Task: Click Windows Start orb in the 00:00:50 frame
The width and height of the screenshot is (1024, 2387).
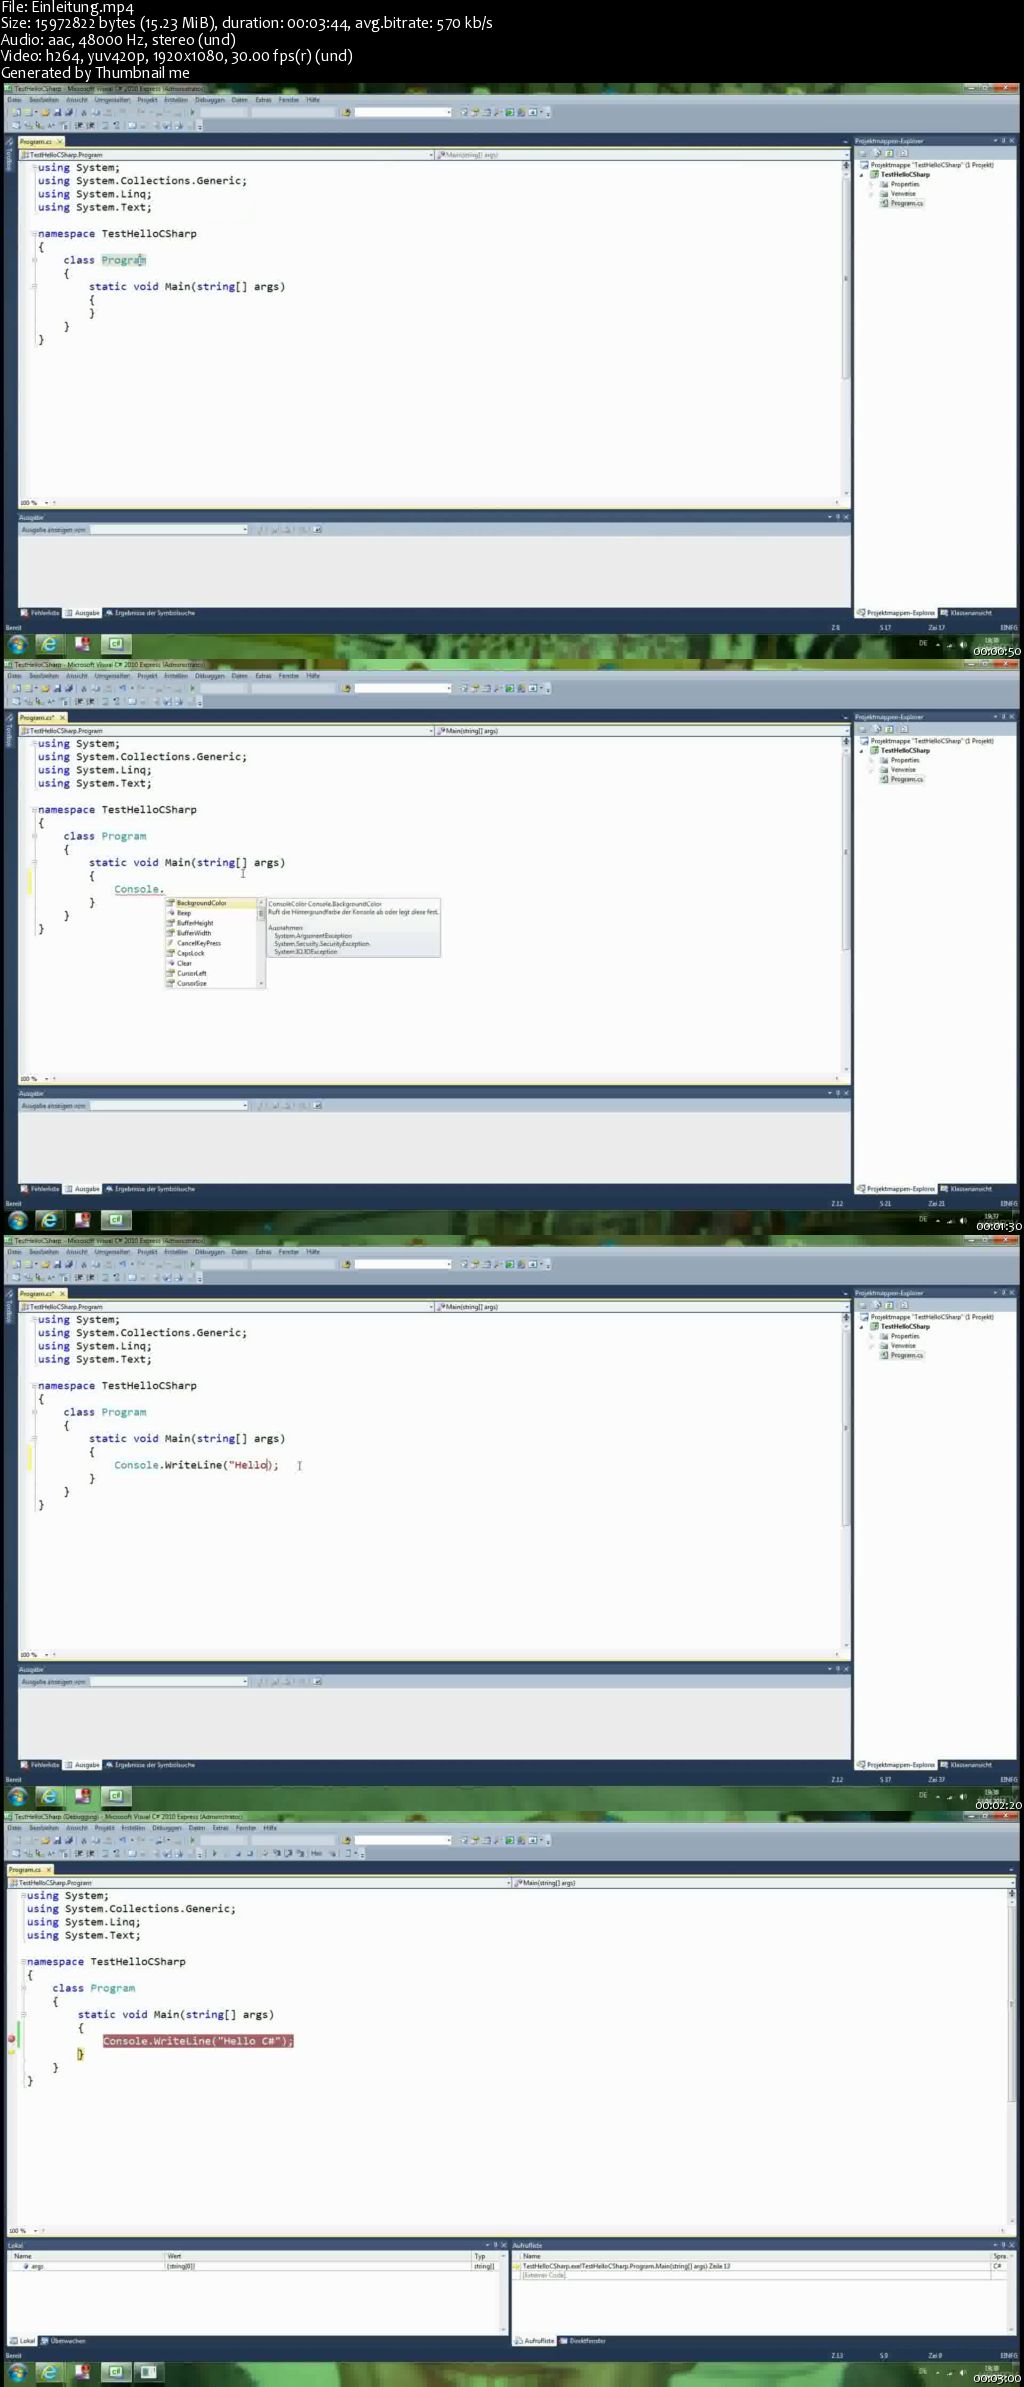Action: [17, 645]
